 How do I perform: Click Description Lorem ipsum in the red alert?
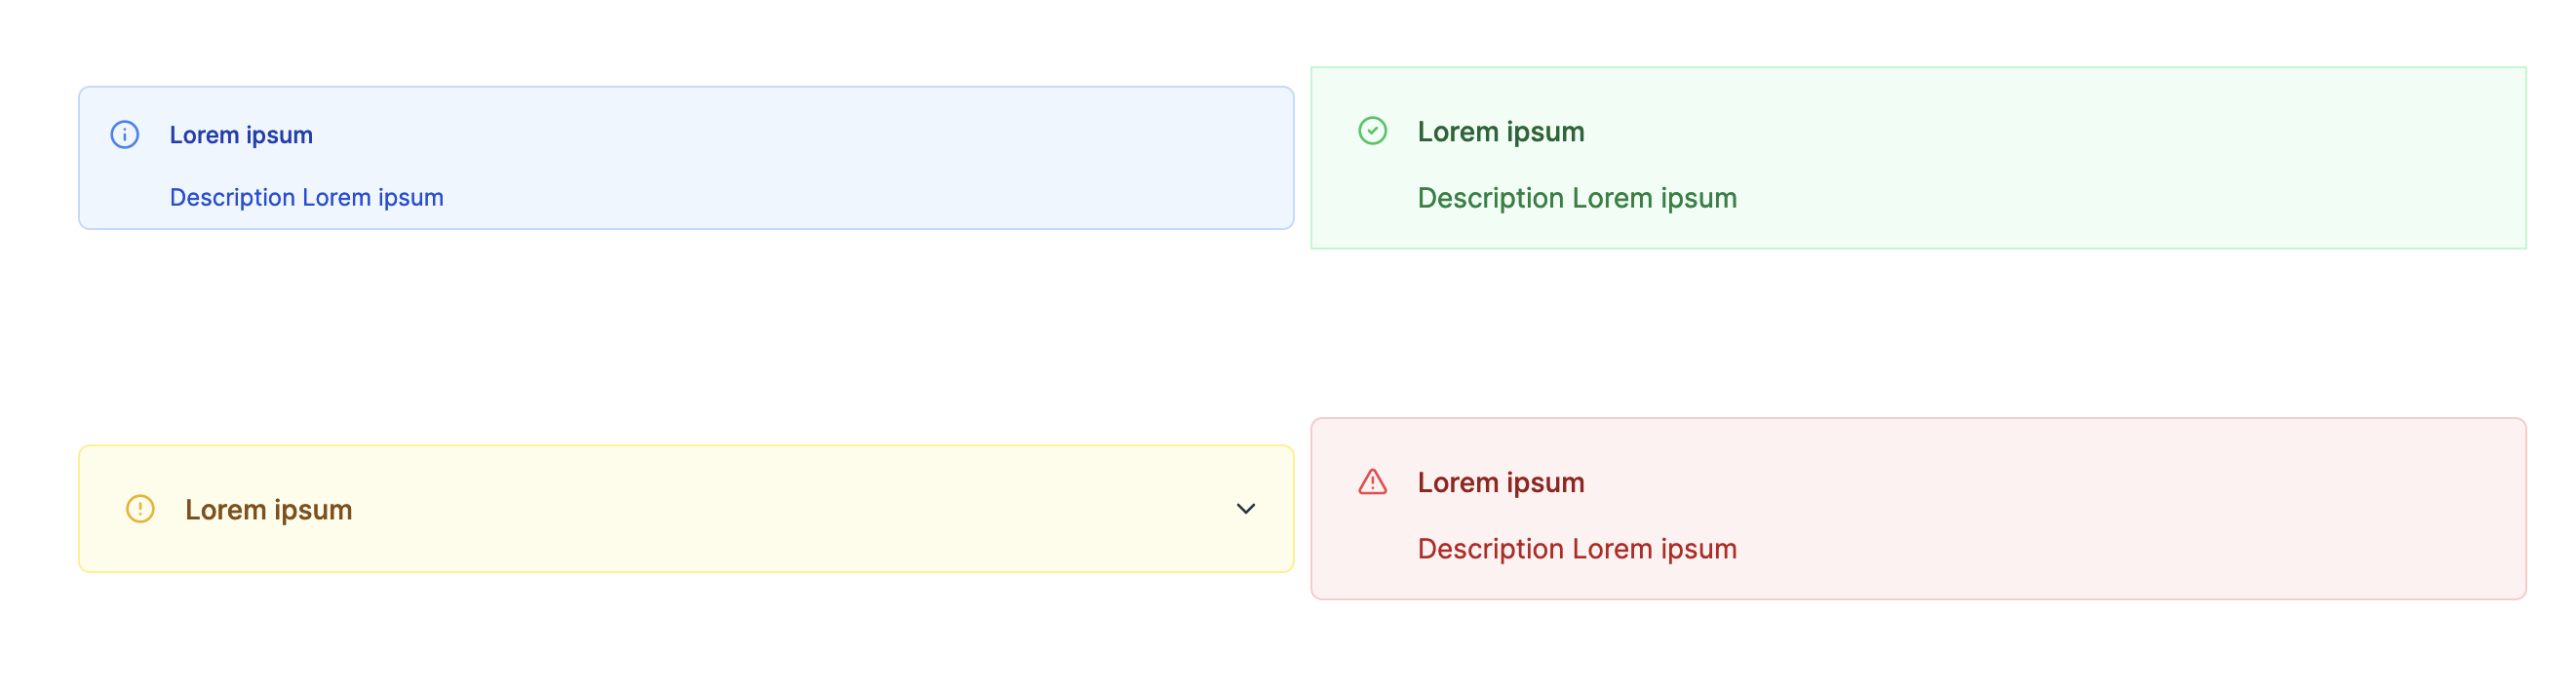tap(1578, 548)
